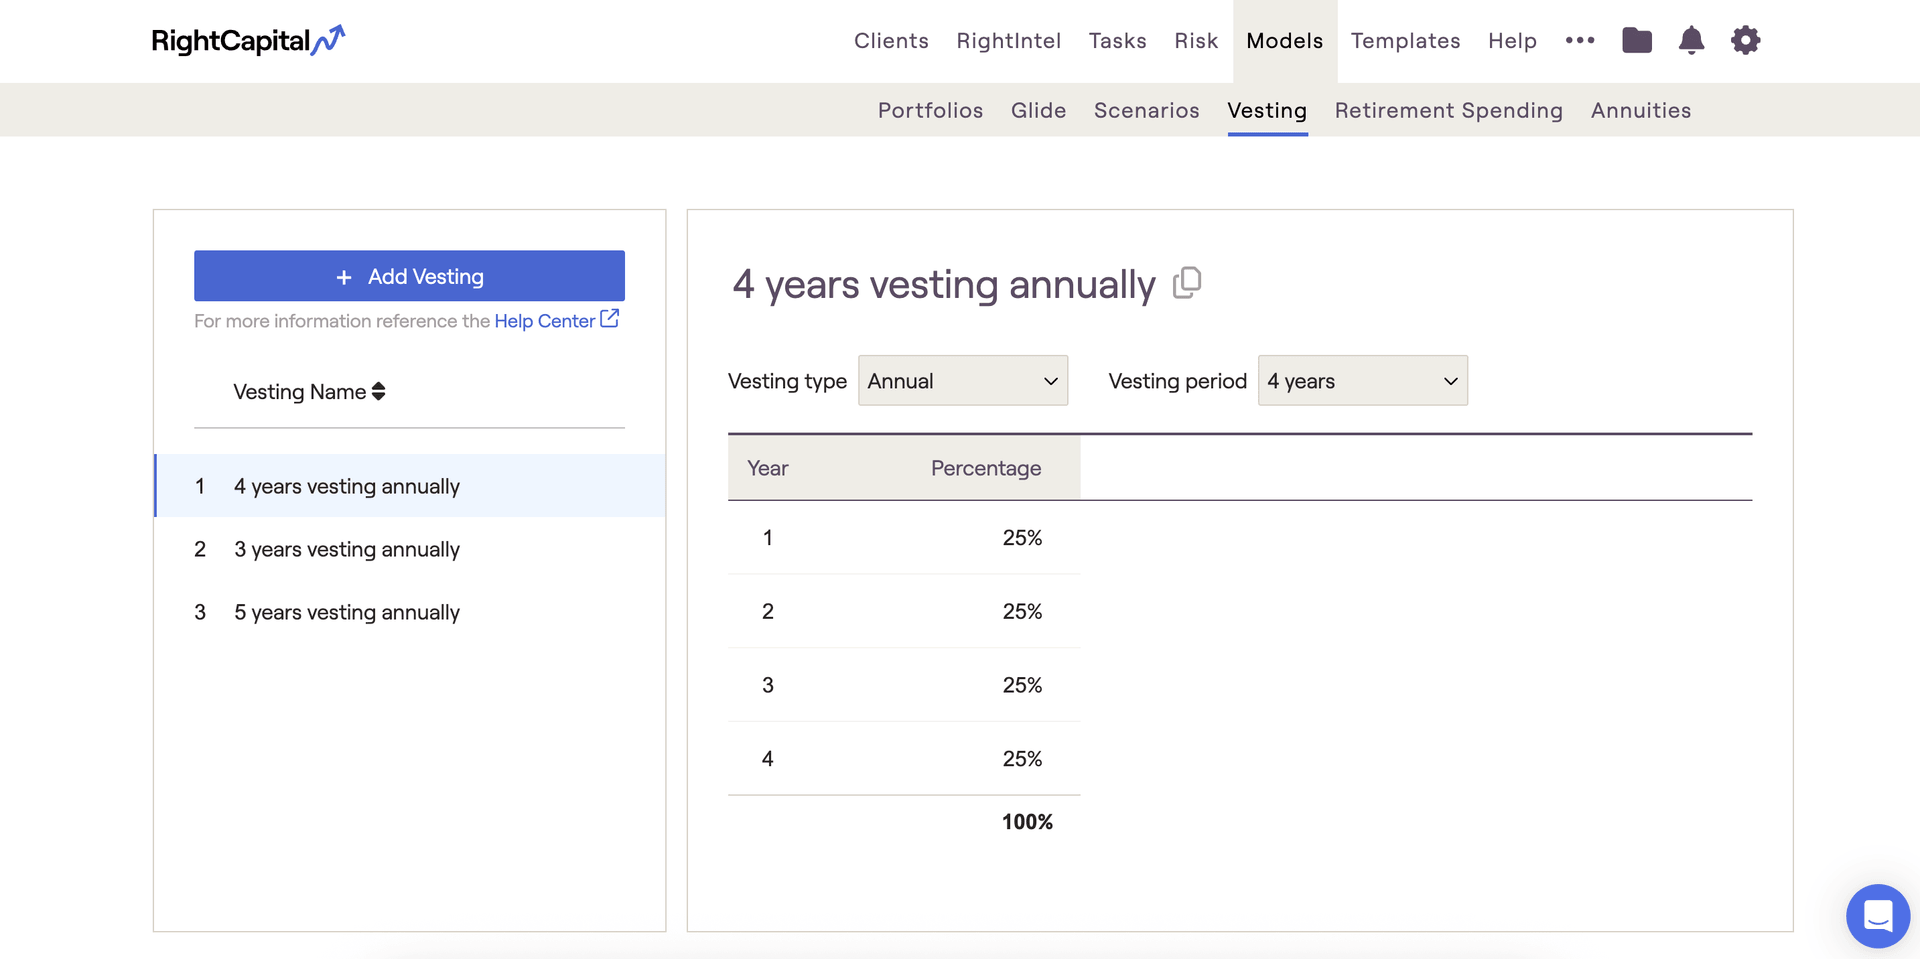Open the chat support bubble
1920x959 pixels.
(x=1878, y=916)
